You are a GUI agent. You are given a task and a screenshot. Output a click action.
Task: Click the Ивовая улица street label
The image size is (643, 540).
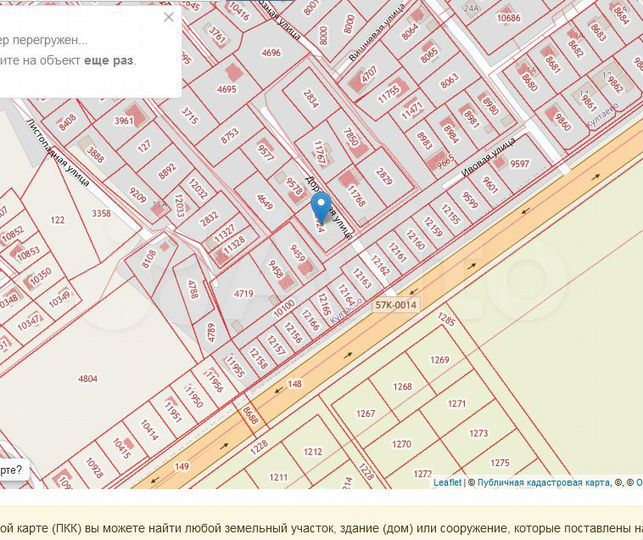coord(488,158)
